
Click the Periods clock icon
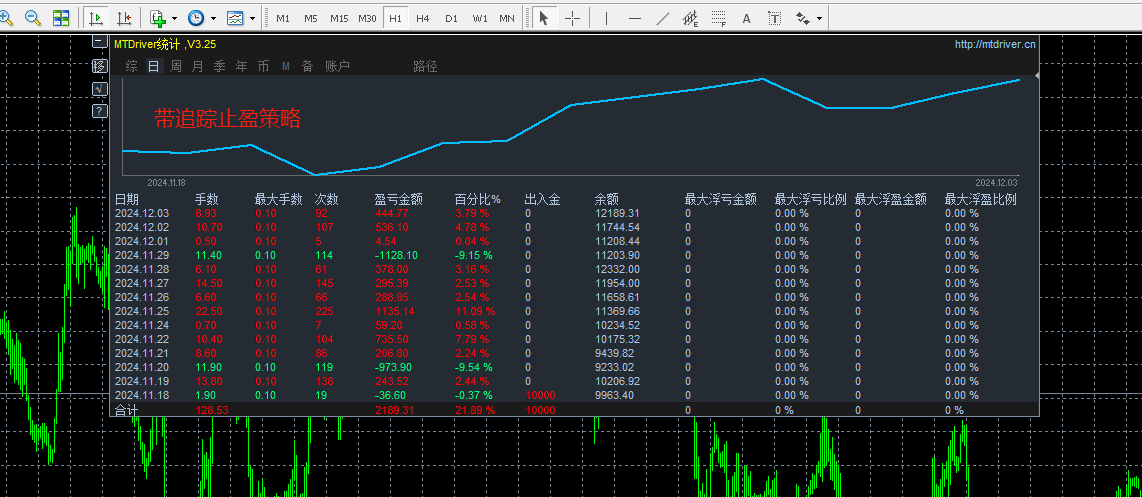[196, 17]
